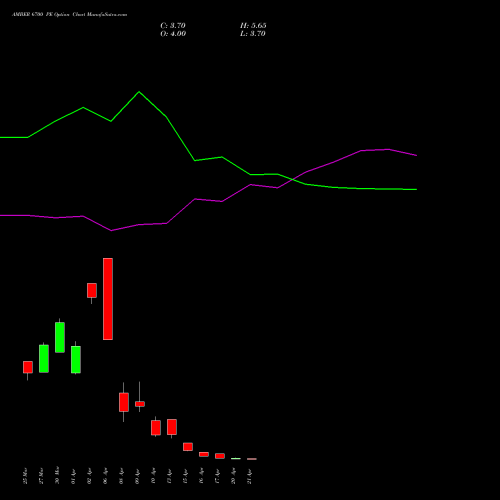Click the green candlestick for 01 Apr

[76, 360]
